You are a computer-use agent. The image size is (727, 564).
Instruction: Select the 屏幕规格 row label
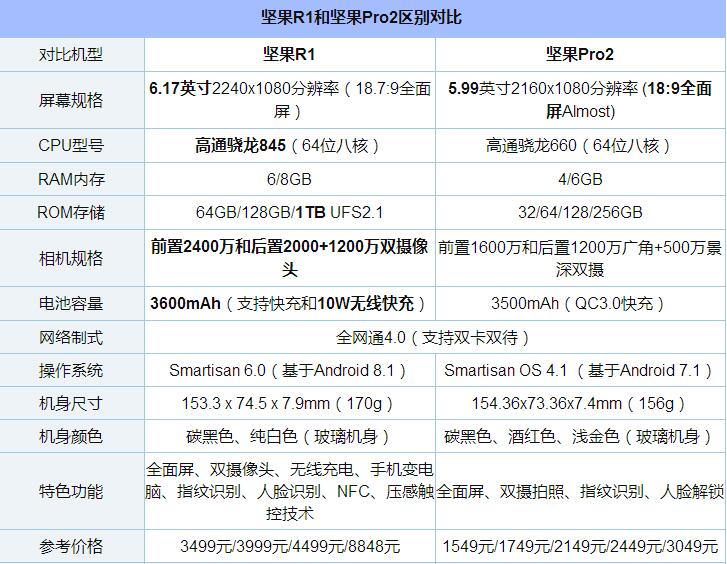tap(71, 100)
